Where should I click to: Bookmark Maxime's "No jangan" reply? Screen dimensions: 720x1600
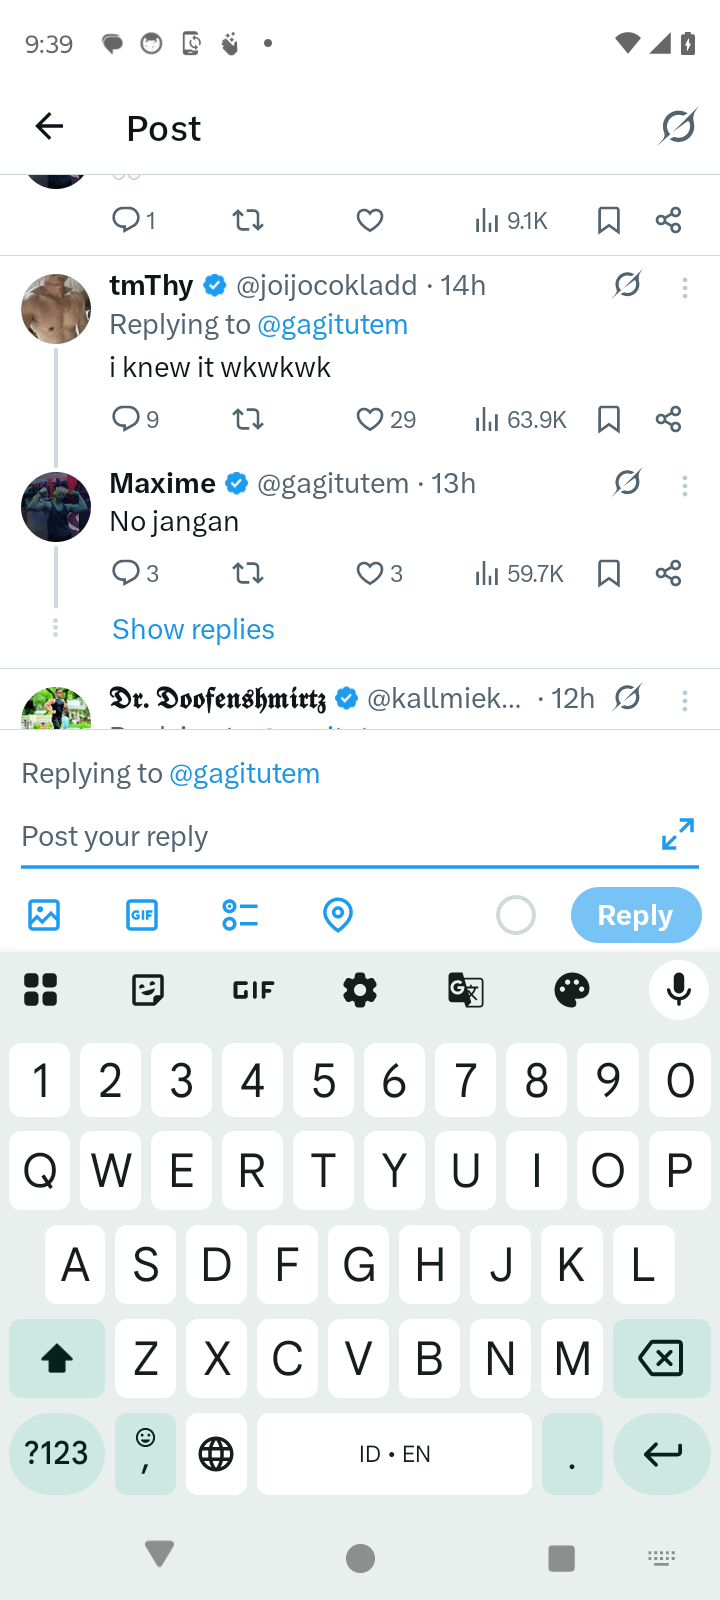608,573
